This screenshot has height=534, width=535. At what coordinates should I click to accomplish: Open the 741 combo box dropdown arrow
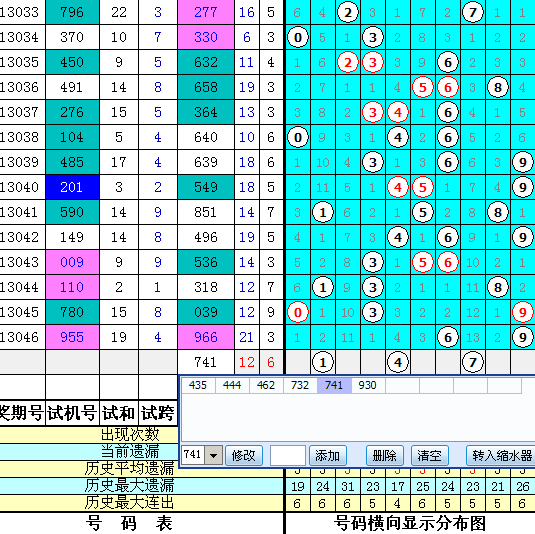coord(214,455)
